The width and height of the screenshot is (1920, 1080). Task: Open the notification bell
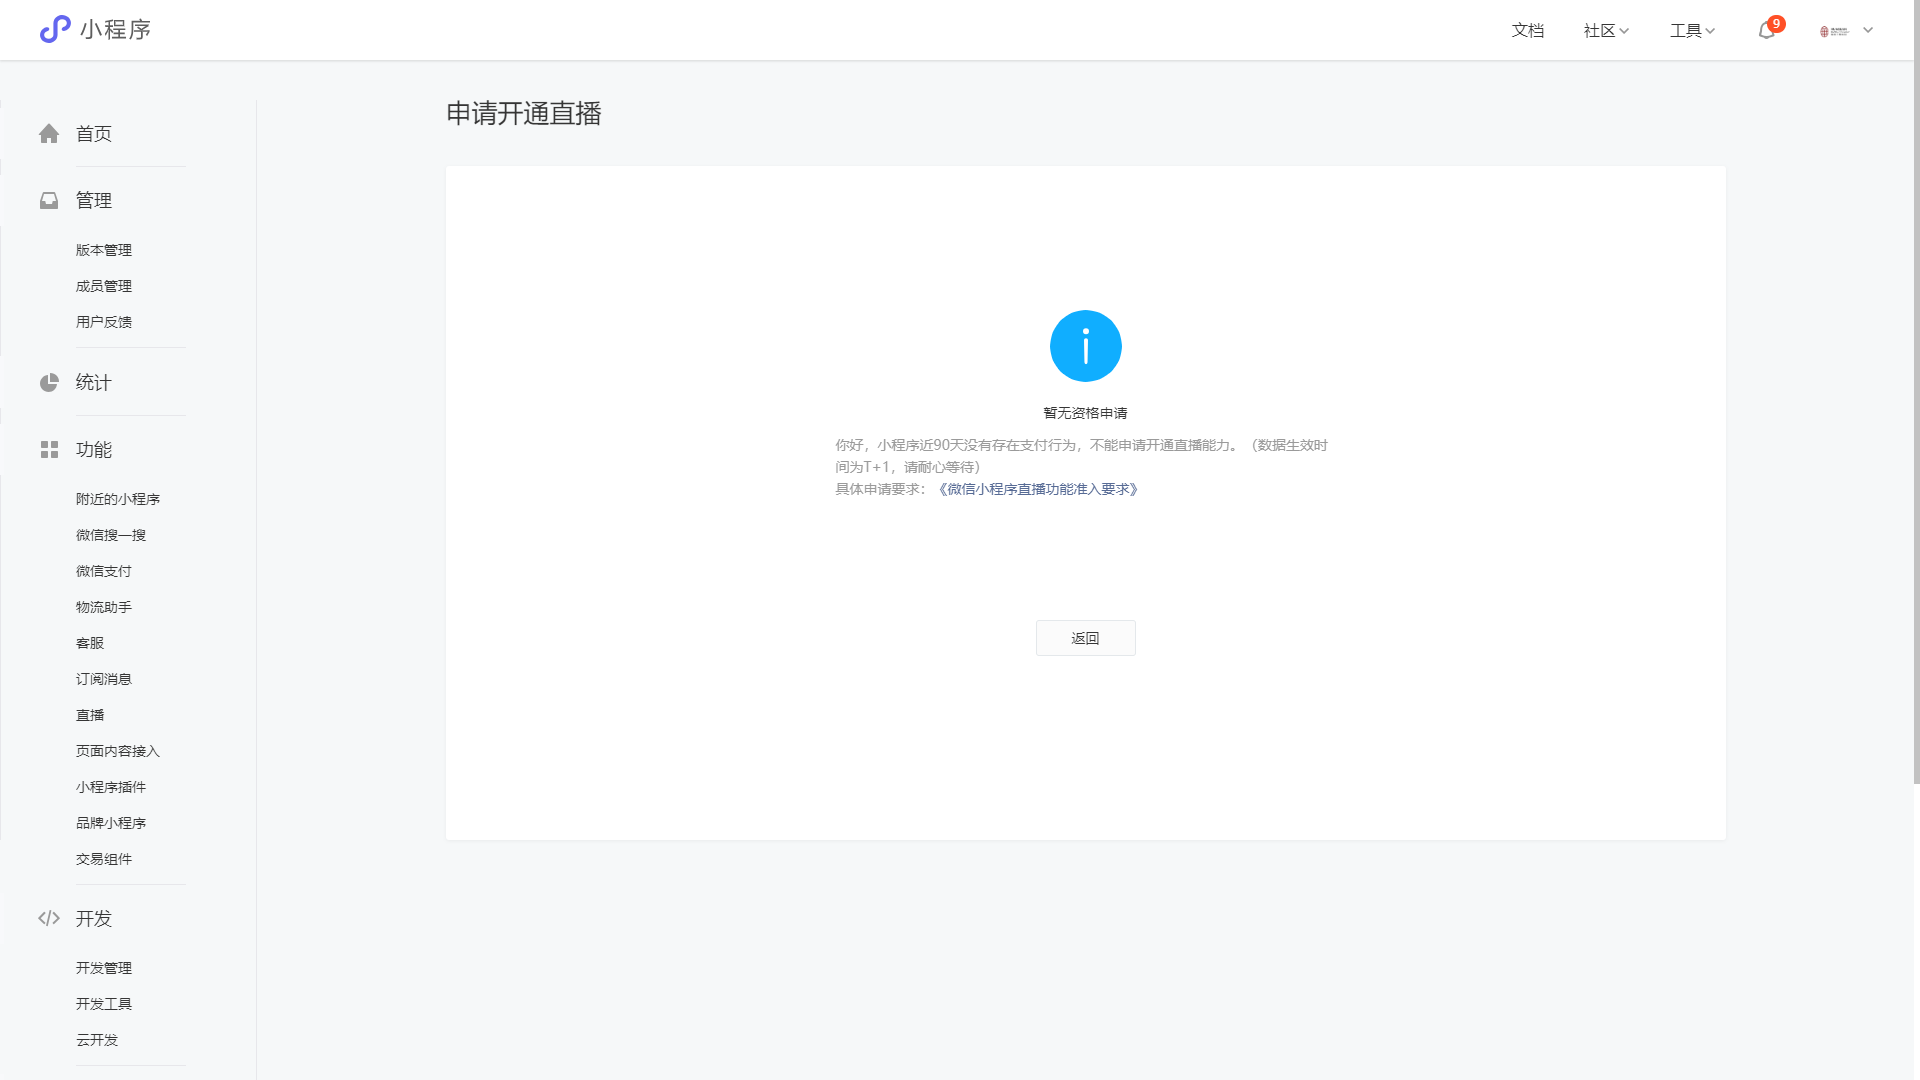[x=1767, y=30]
